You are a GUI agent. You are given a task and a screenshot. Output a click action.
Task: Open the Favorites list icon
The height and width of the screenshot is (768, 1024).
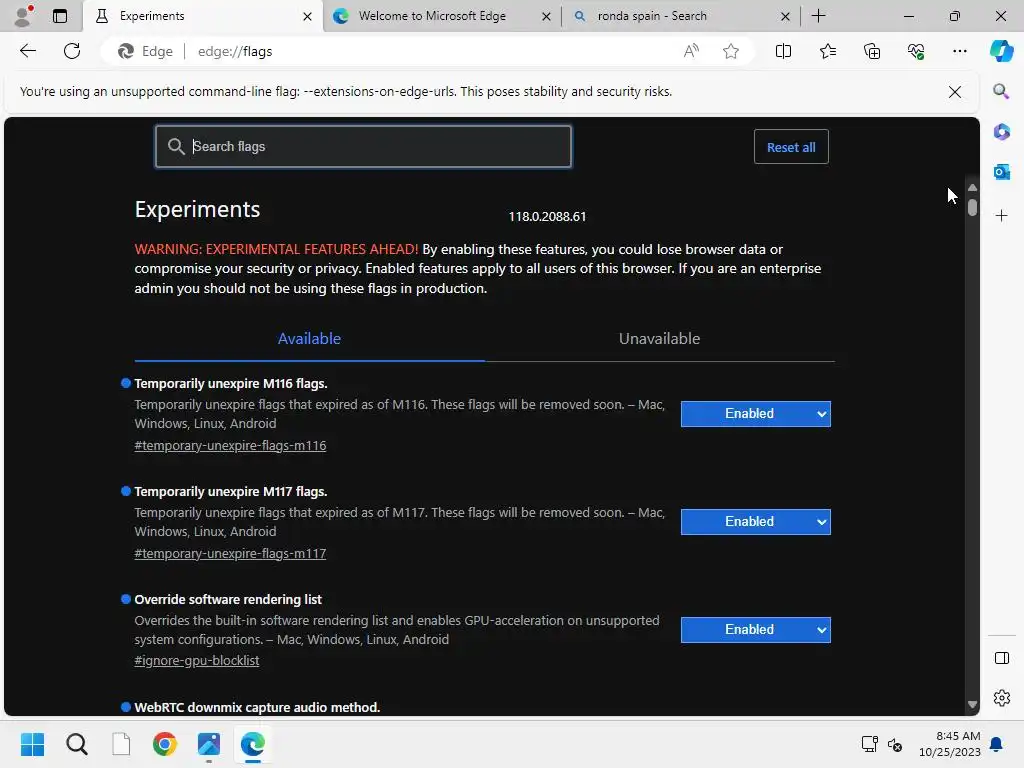coord(827,51)
